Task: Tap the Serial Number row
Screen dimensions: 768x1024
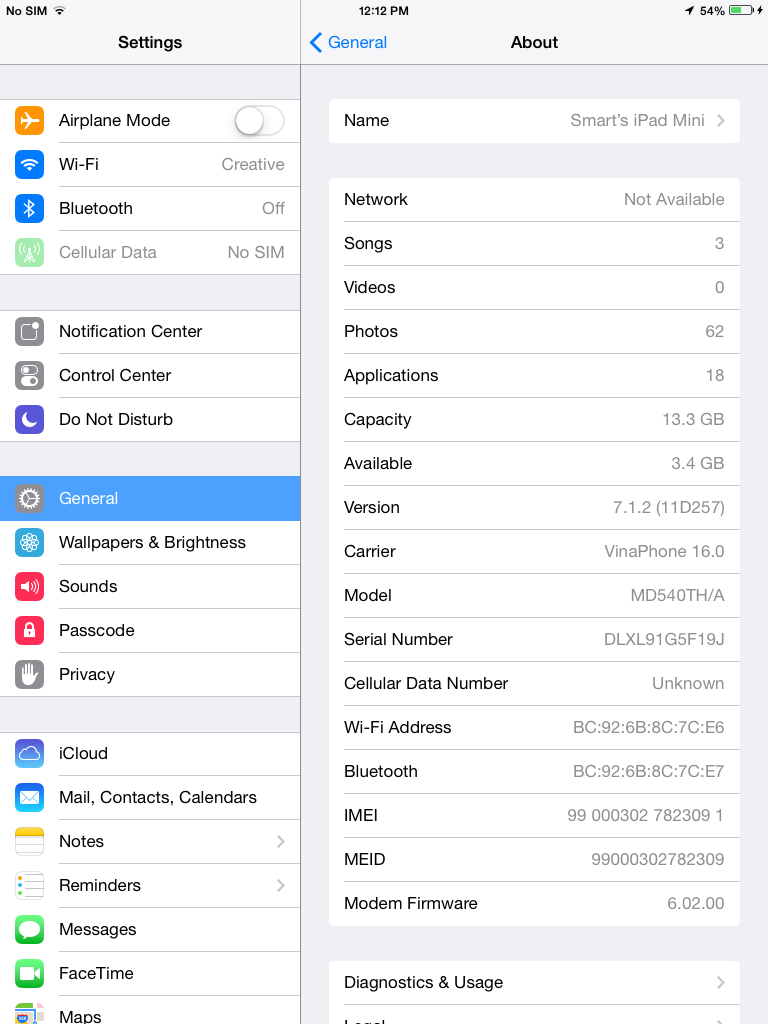Action: coord(534,639)
